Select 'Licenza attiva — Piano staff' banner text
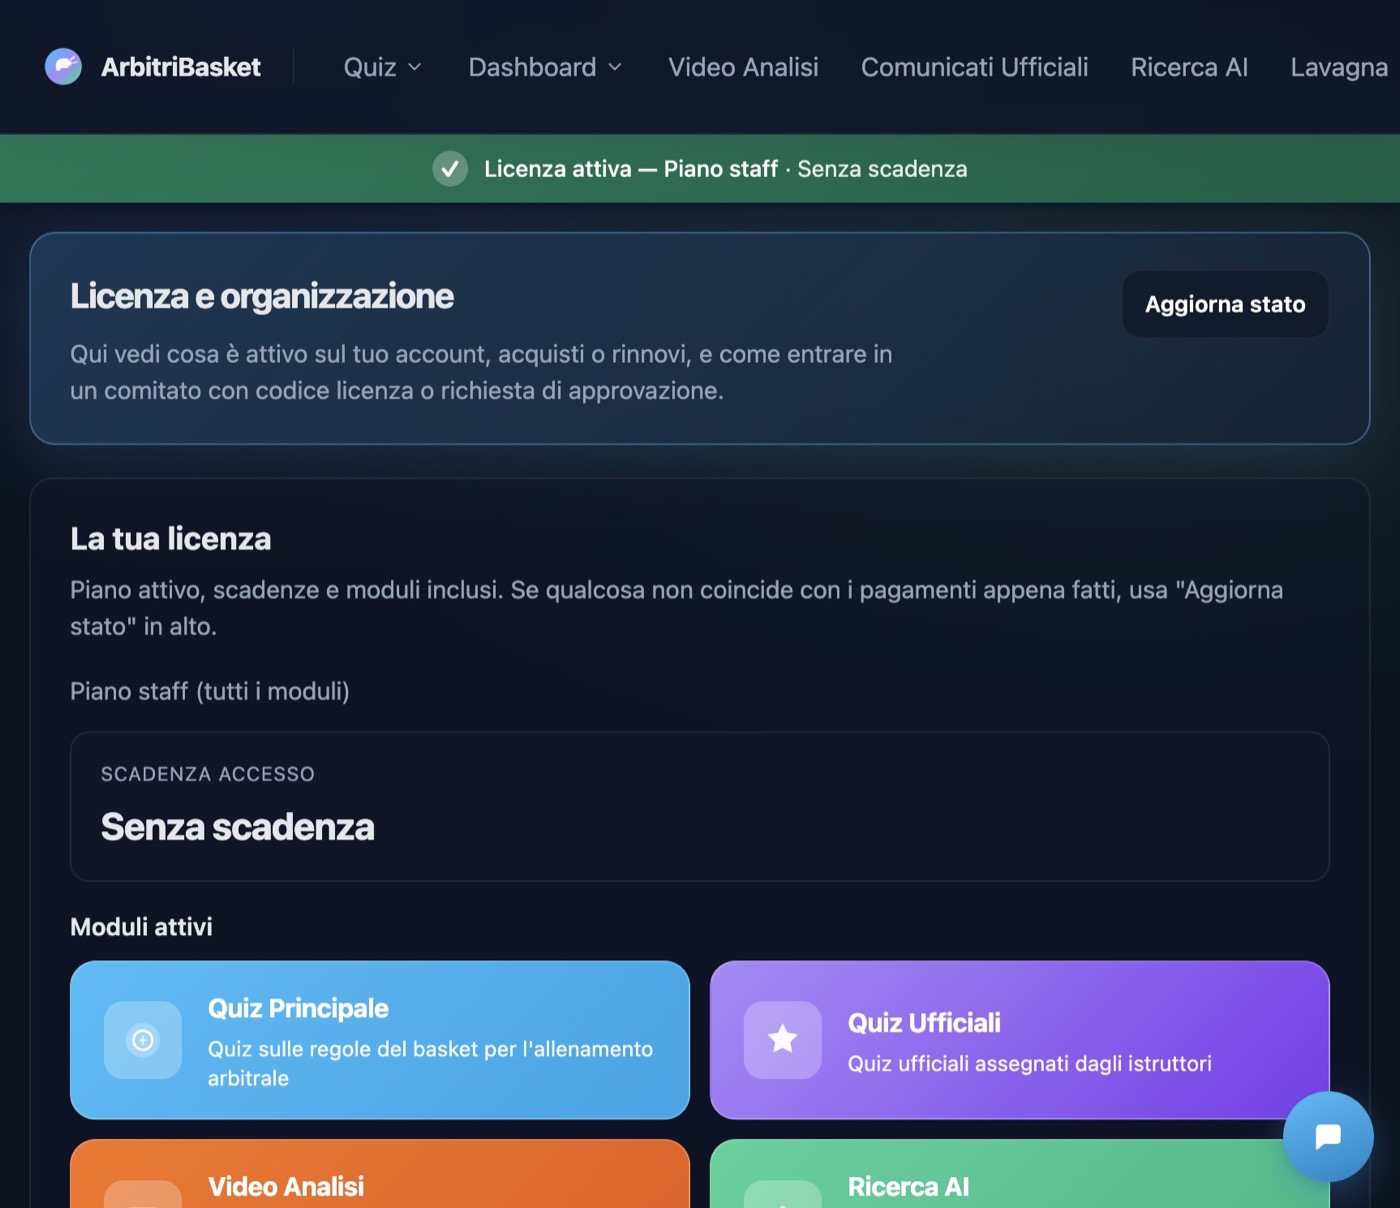1400x1208 pixels. tap(631, 169)
